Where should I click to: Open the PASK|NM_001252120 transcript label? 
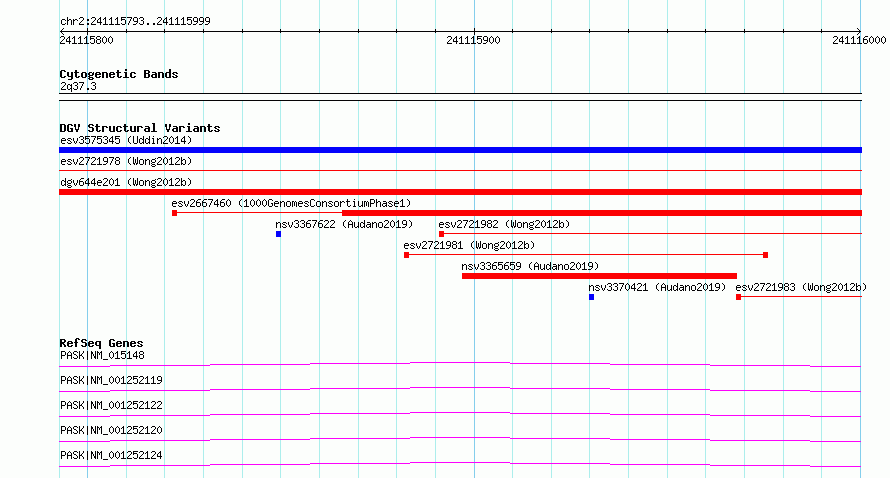pyautogui.click(x=111, y=430)
